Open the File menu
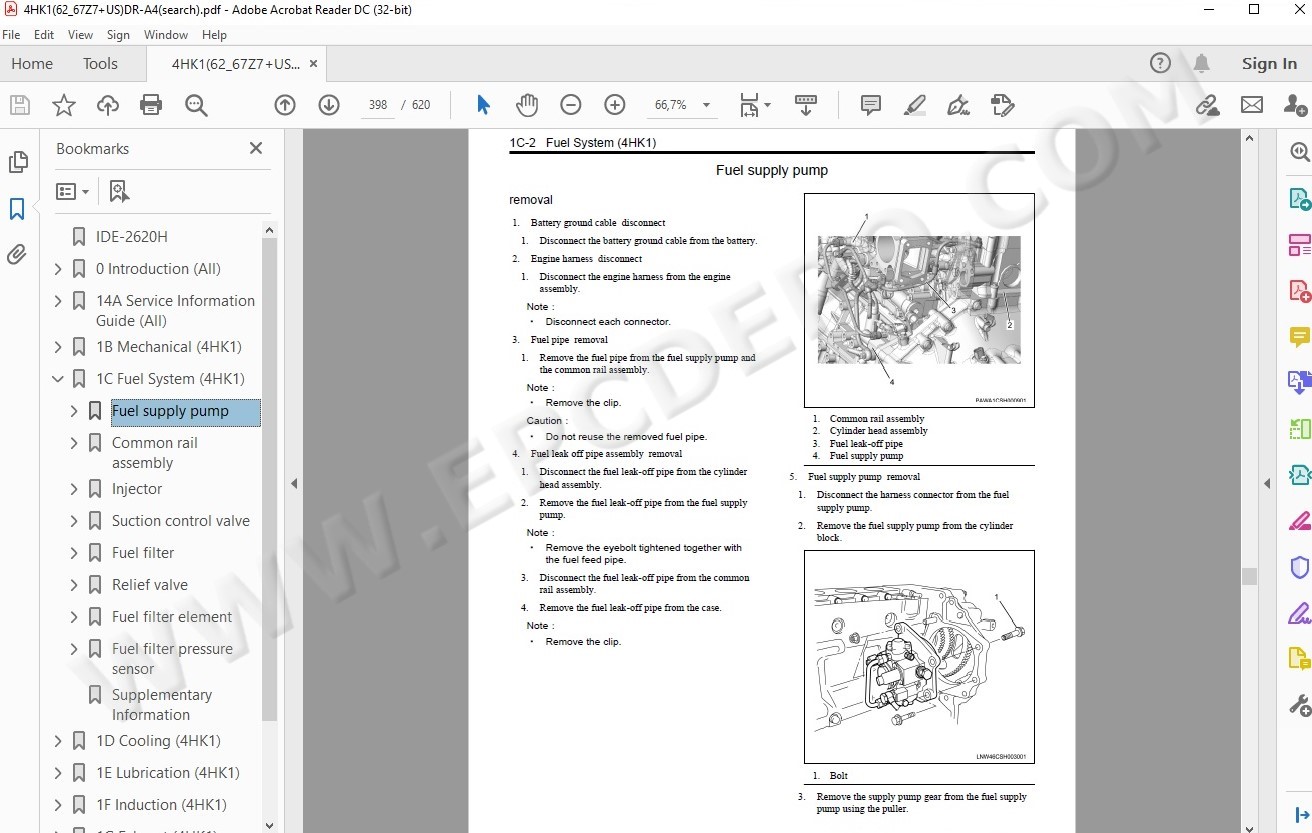Screen dimensions: 1312x833 tap(11, 34)
